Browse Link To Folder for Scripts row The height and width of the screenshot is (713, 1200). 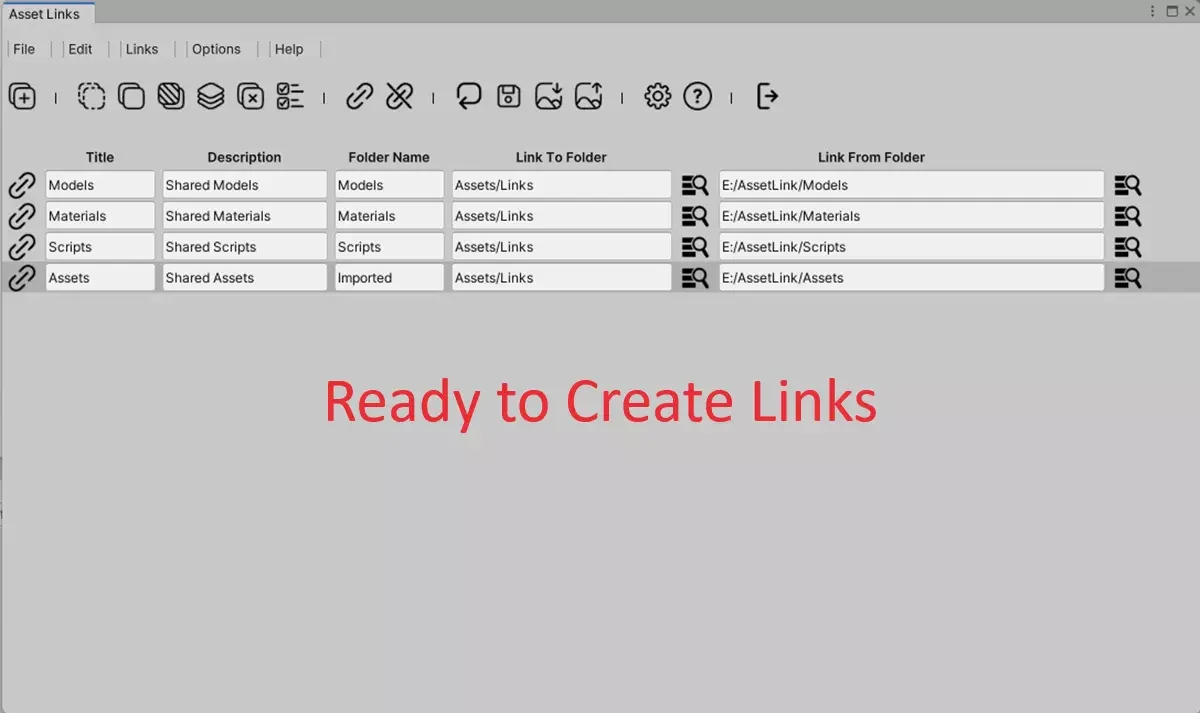click(x=695, y=247)
